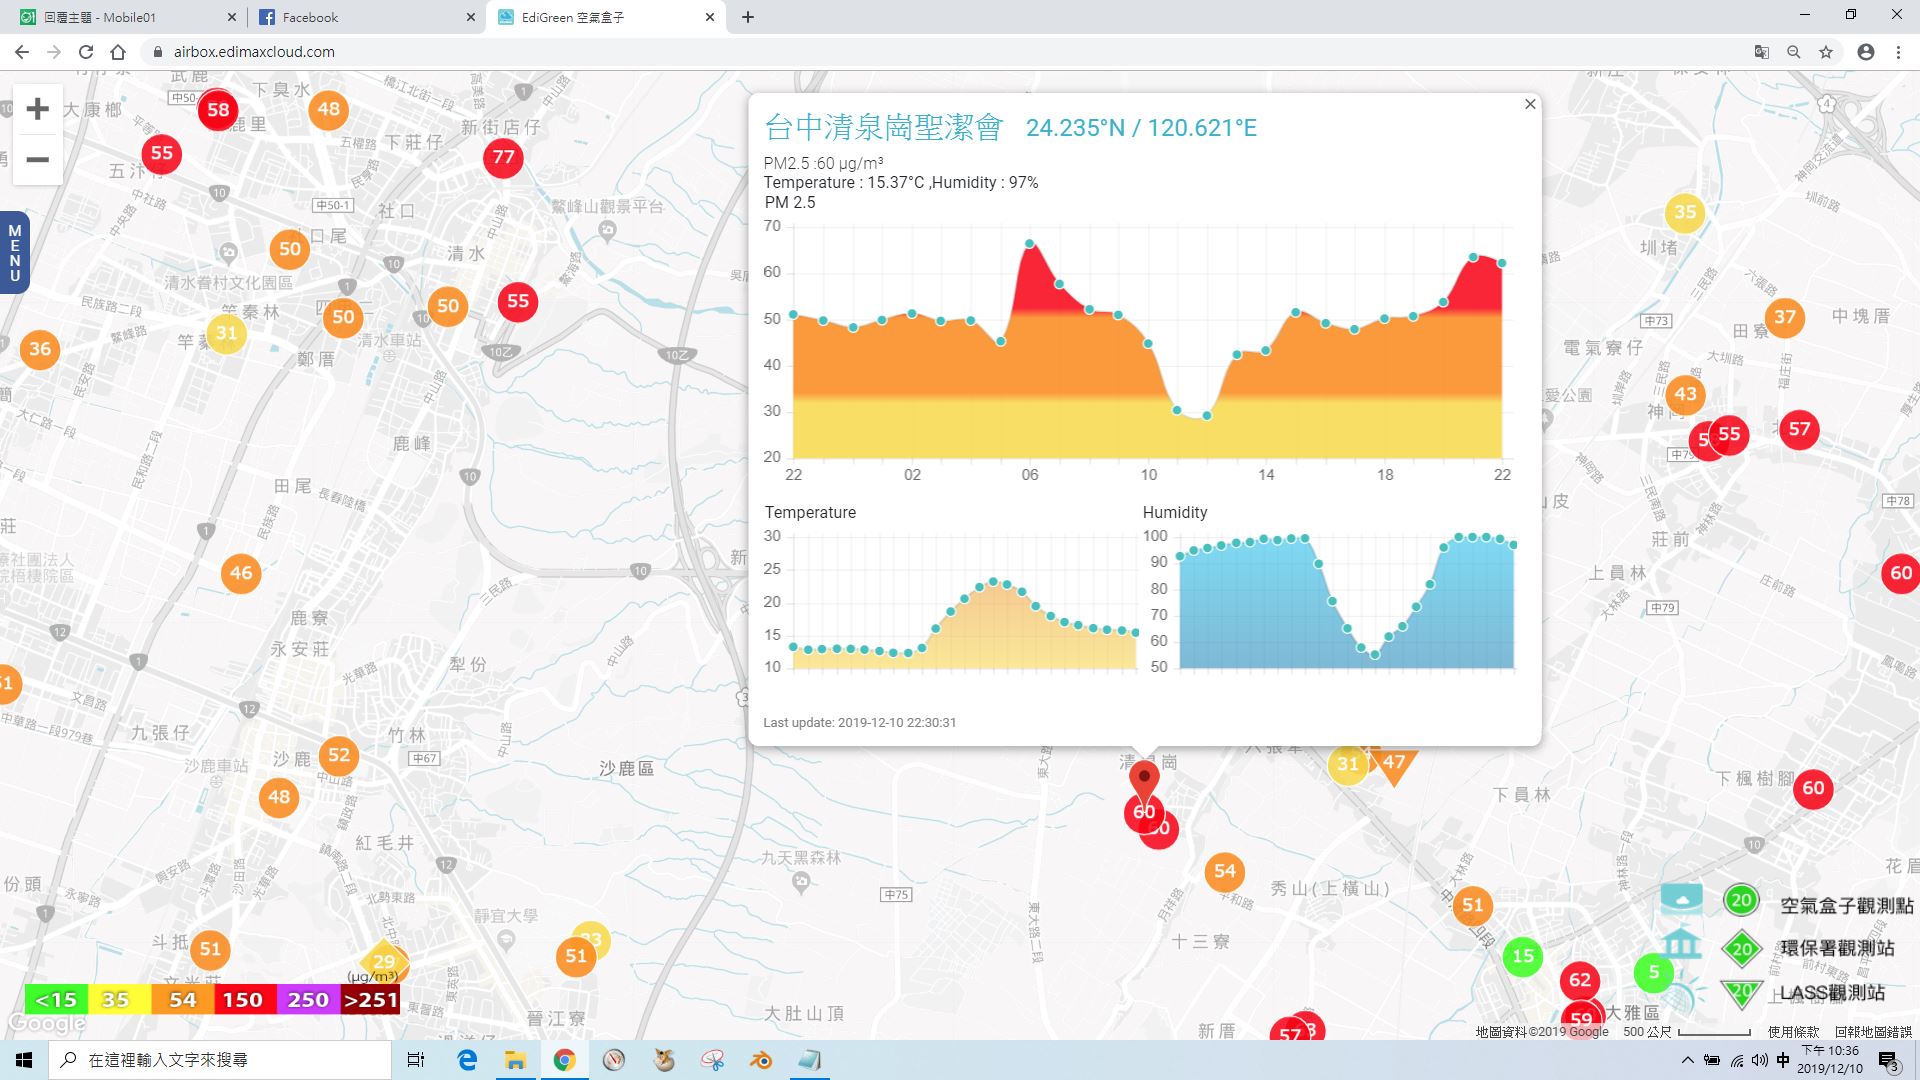Click the orange 46 station marker
This screenshot has width=1920, height=1080.
pos(241,573)
